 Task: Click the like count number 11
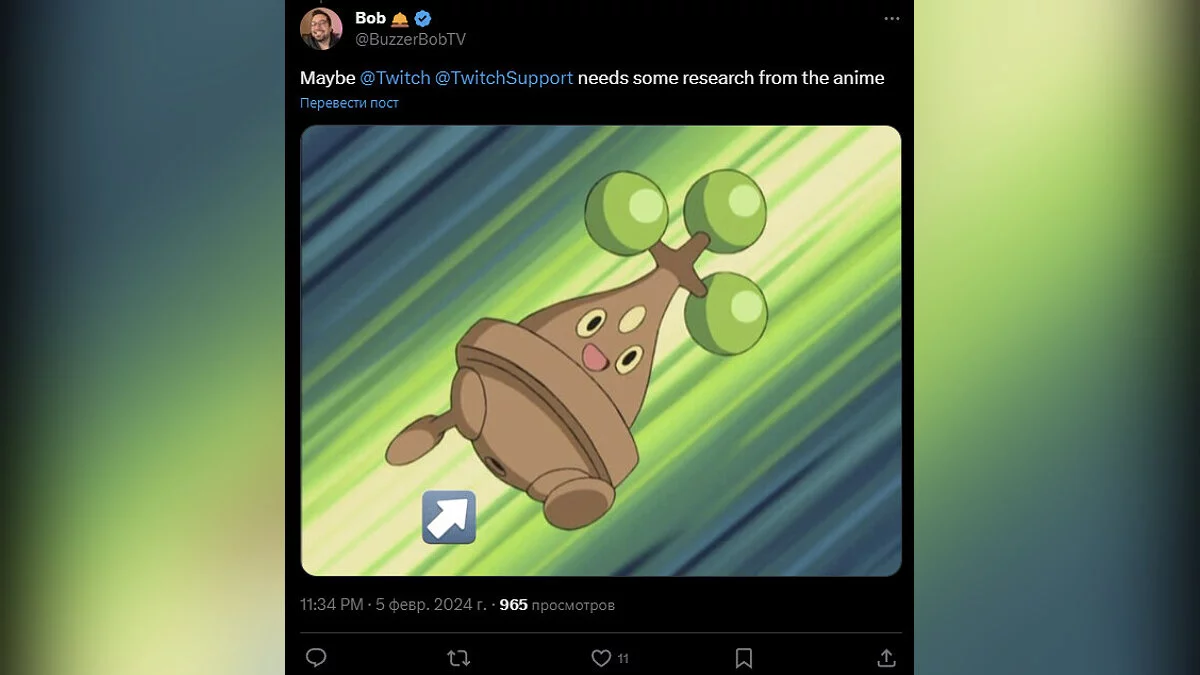[x=623, y=658]
